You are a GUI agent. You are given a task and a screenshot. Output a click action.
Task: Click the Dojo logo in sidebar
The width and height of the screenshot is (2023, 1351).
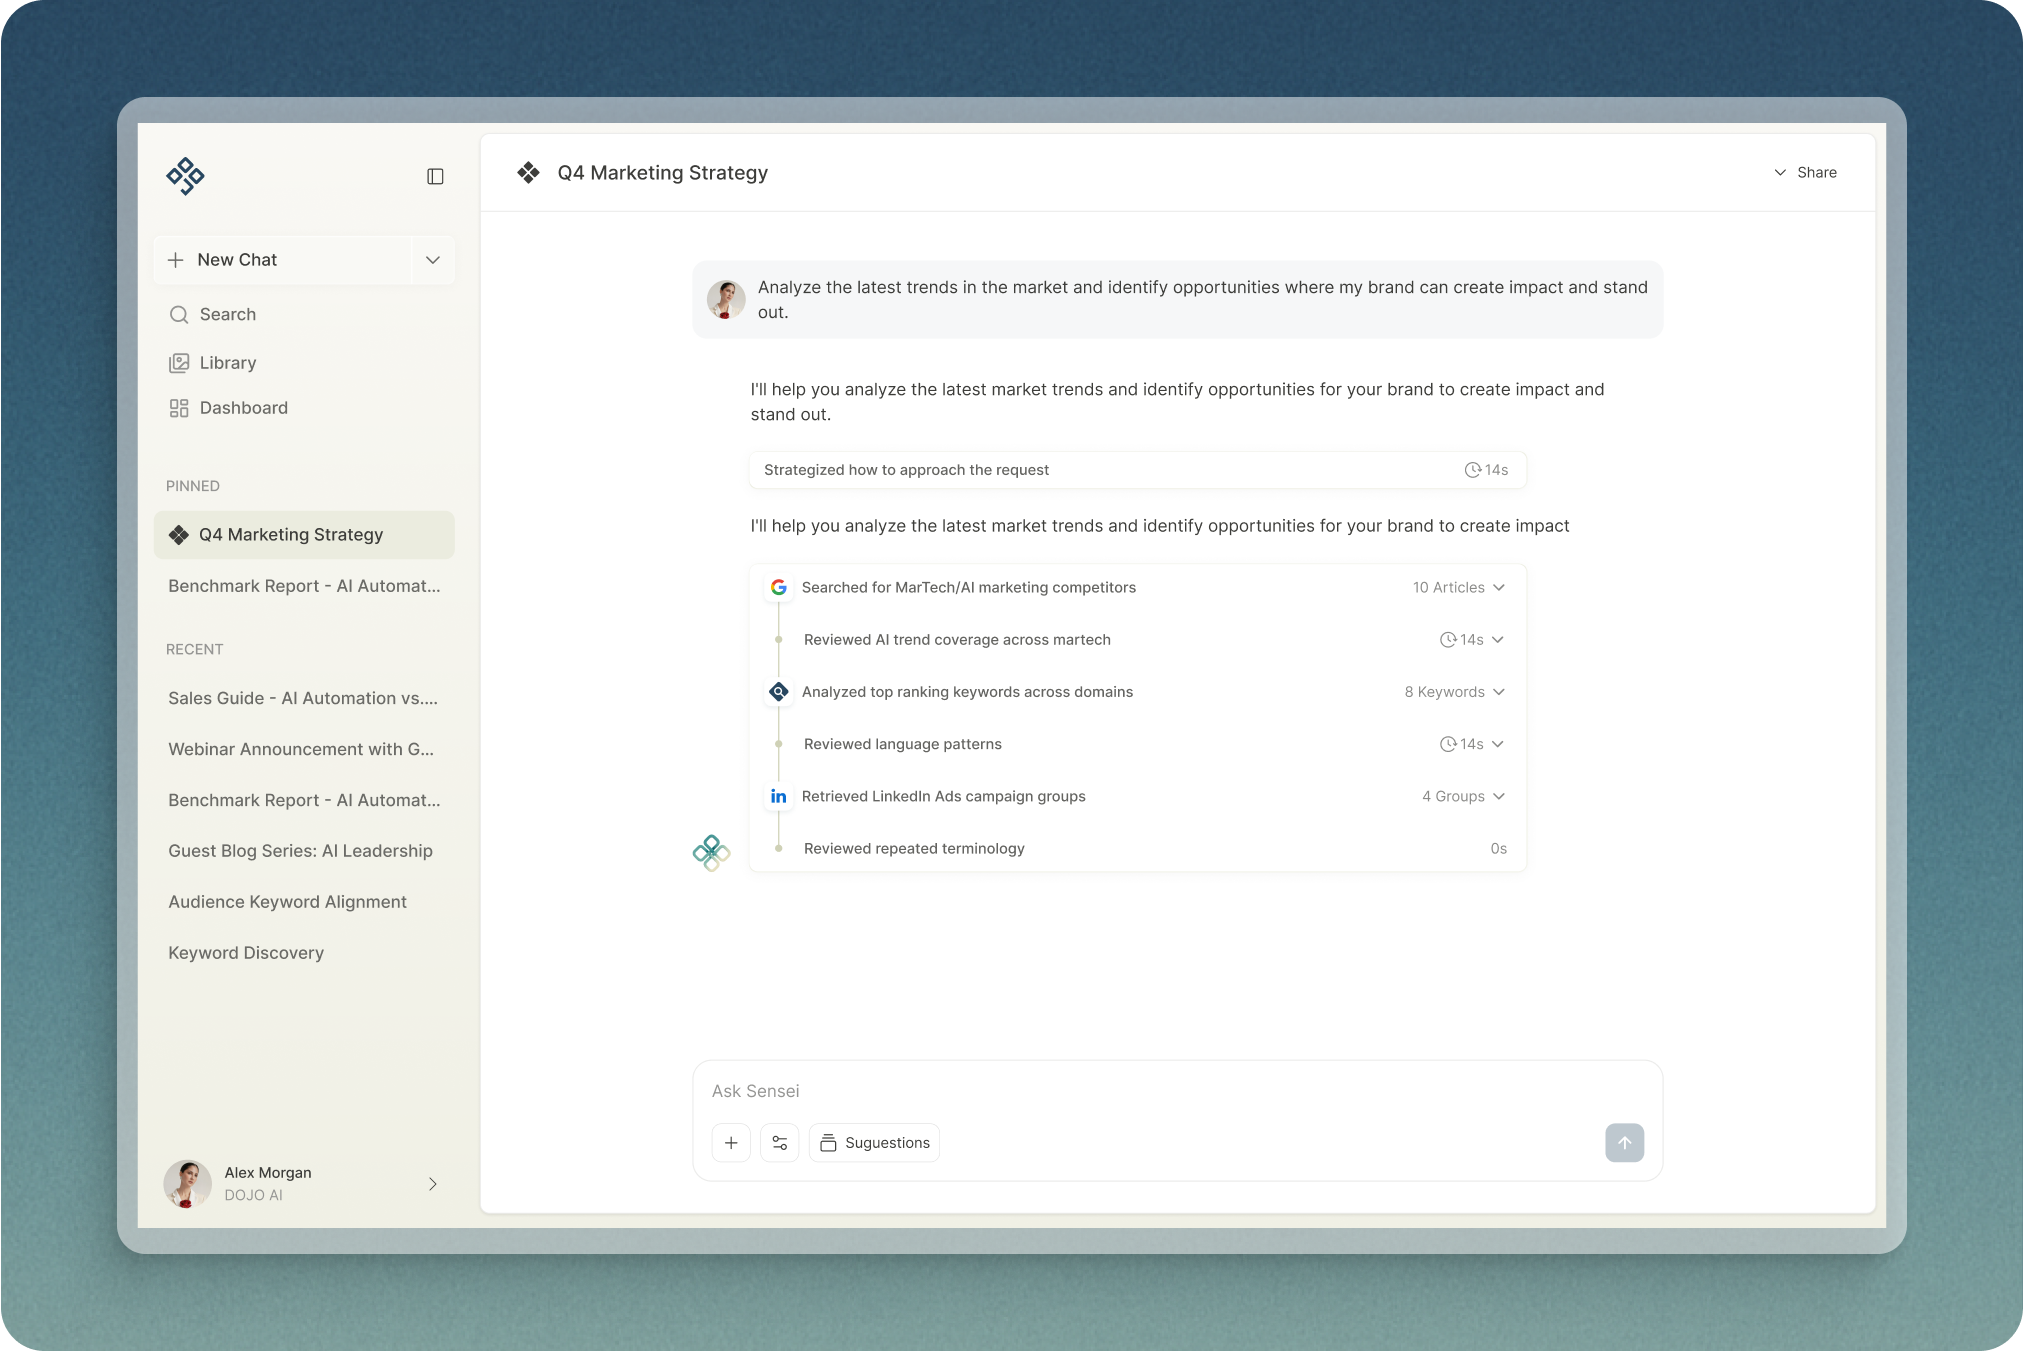pos(185,176)
